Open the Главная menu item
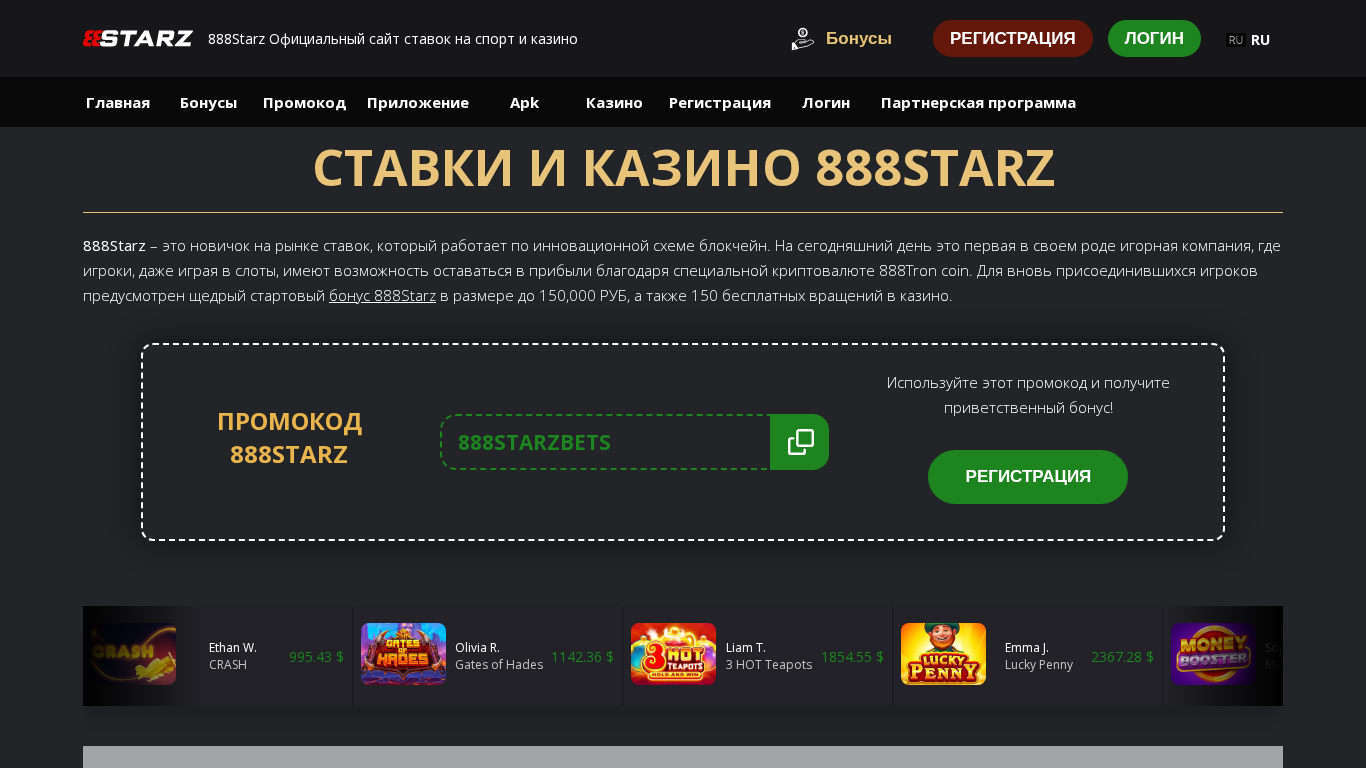1366x768 pixels. pos(118,102)
